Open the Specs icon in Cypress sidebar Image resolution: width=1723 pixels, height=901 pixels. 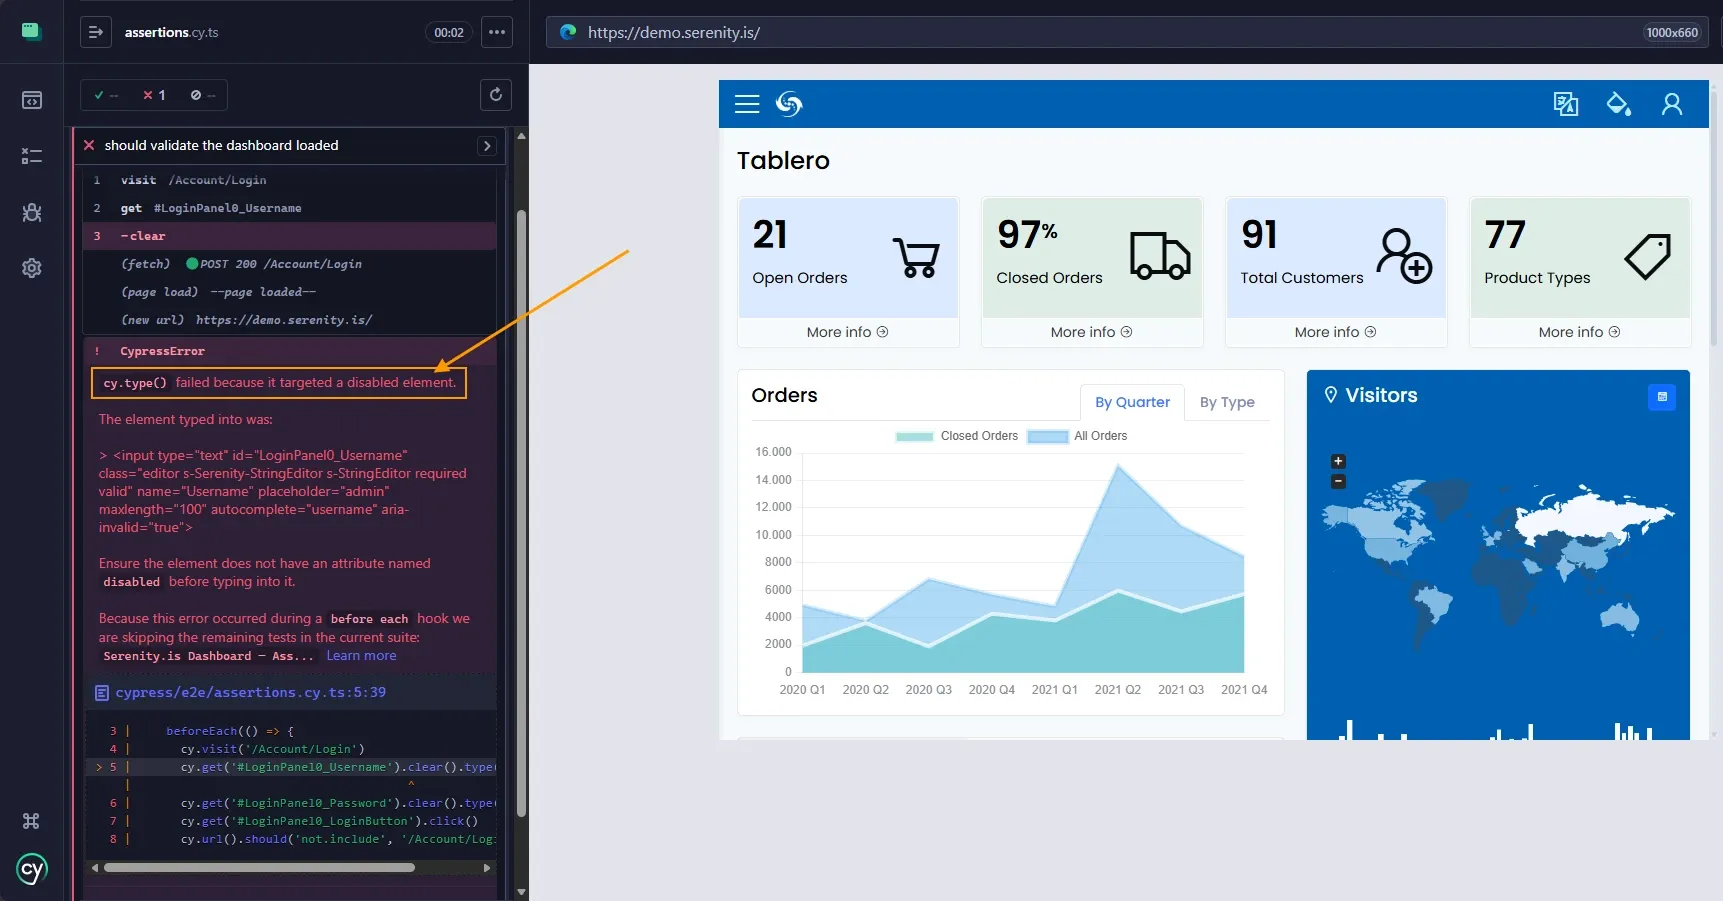(x=32, y=100)
